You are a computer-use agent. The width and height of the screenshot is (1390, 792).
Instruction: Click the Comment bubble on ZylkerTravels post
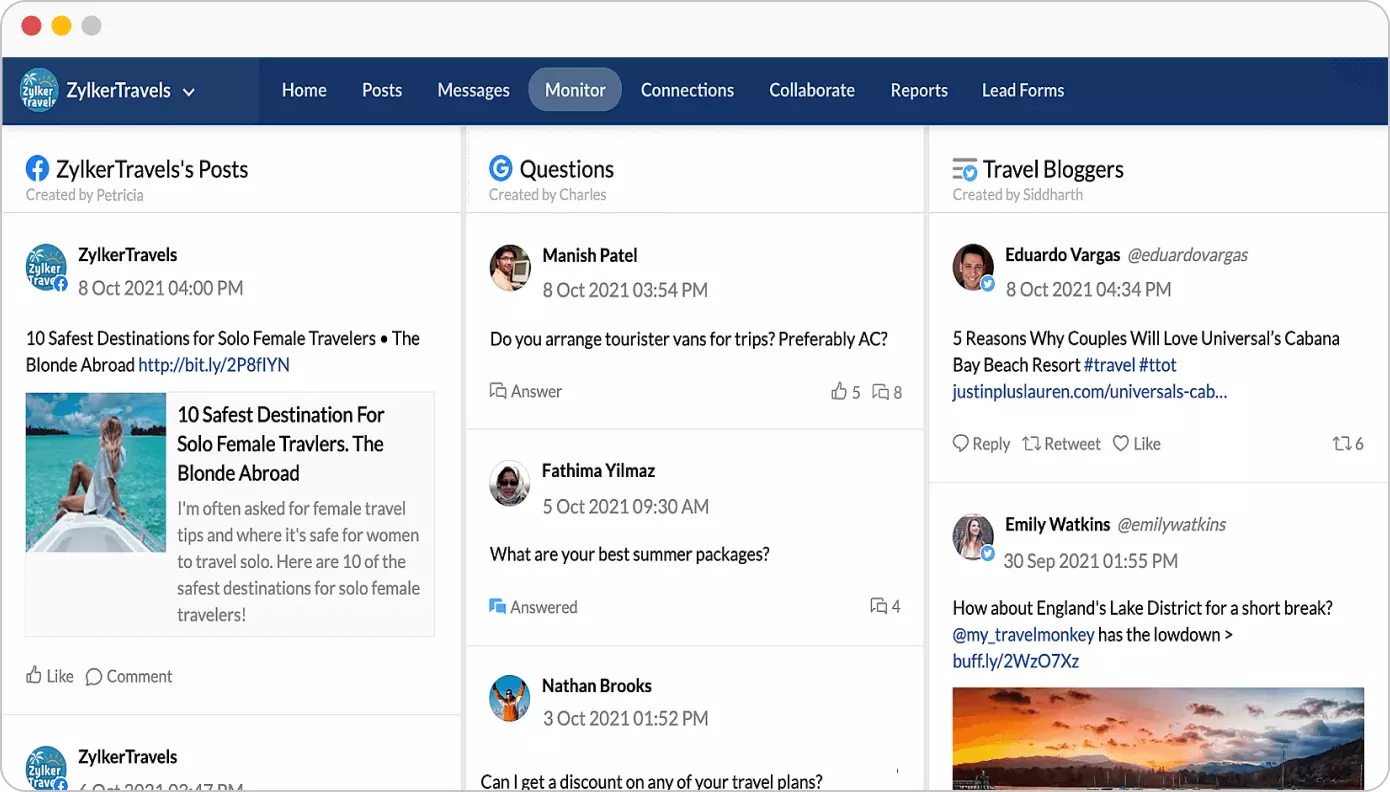[x=94, y=677]
